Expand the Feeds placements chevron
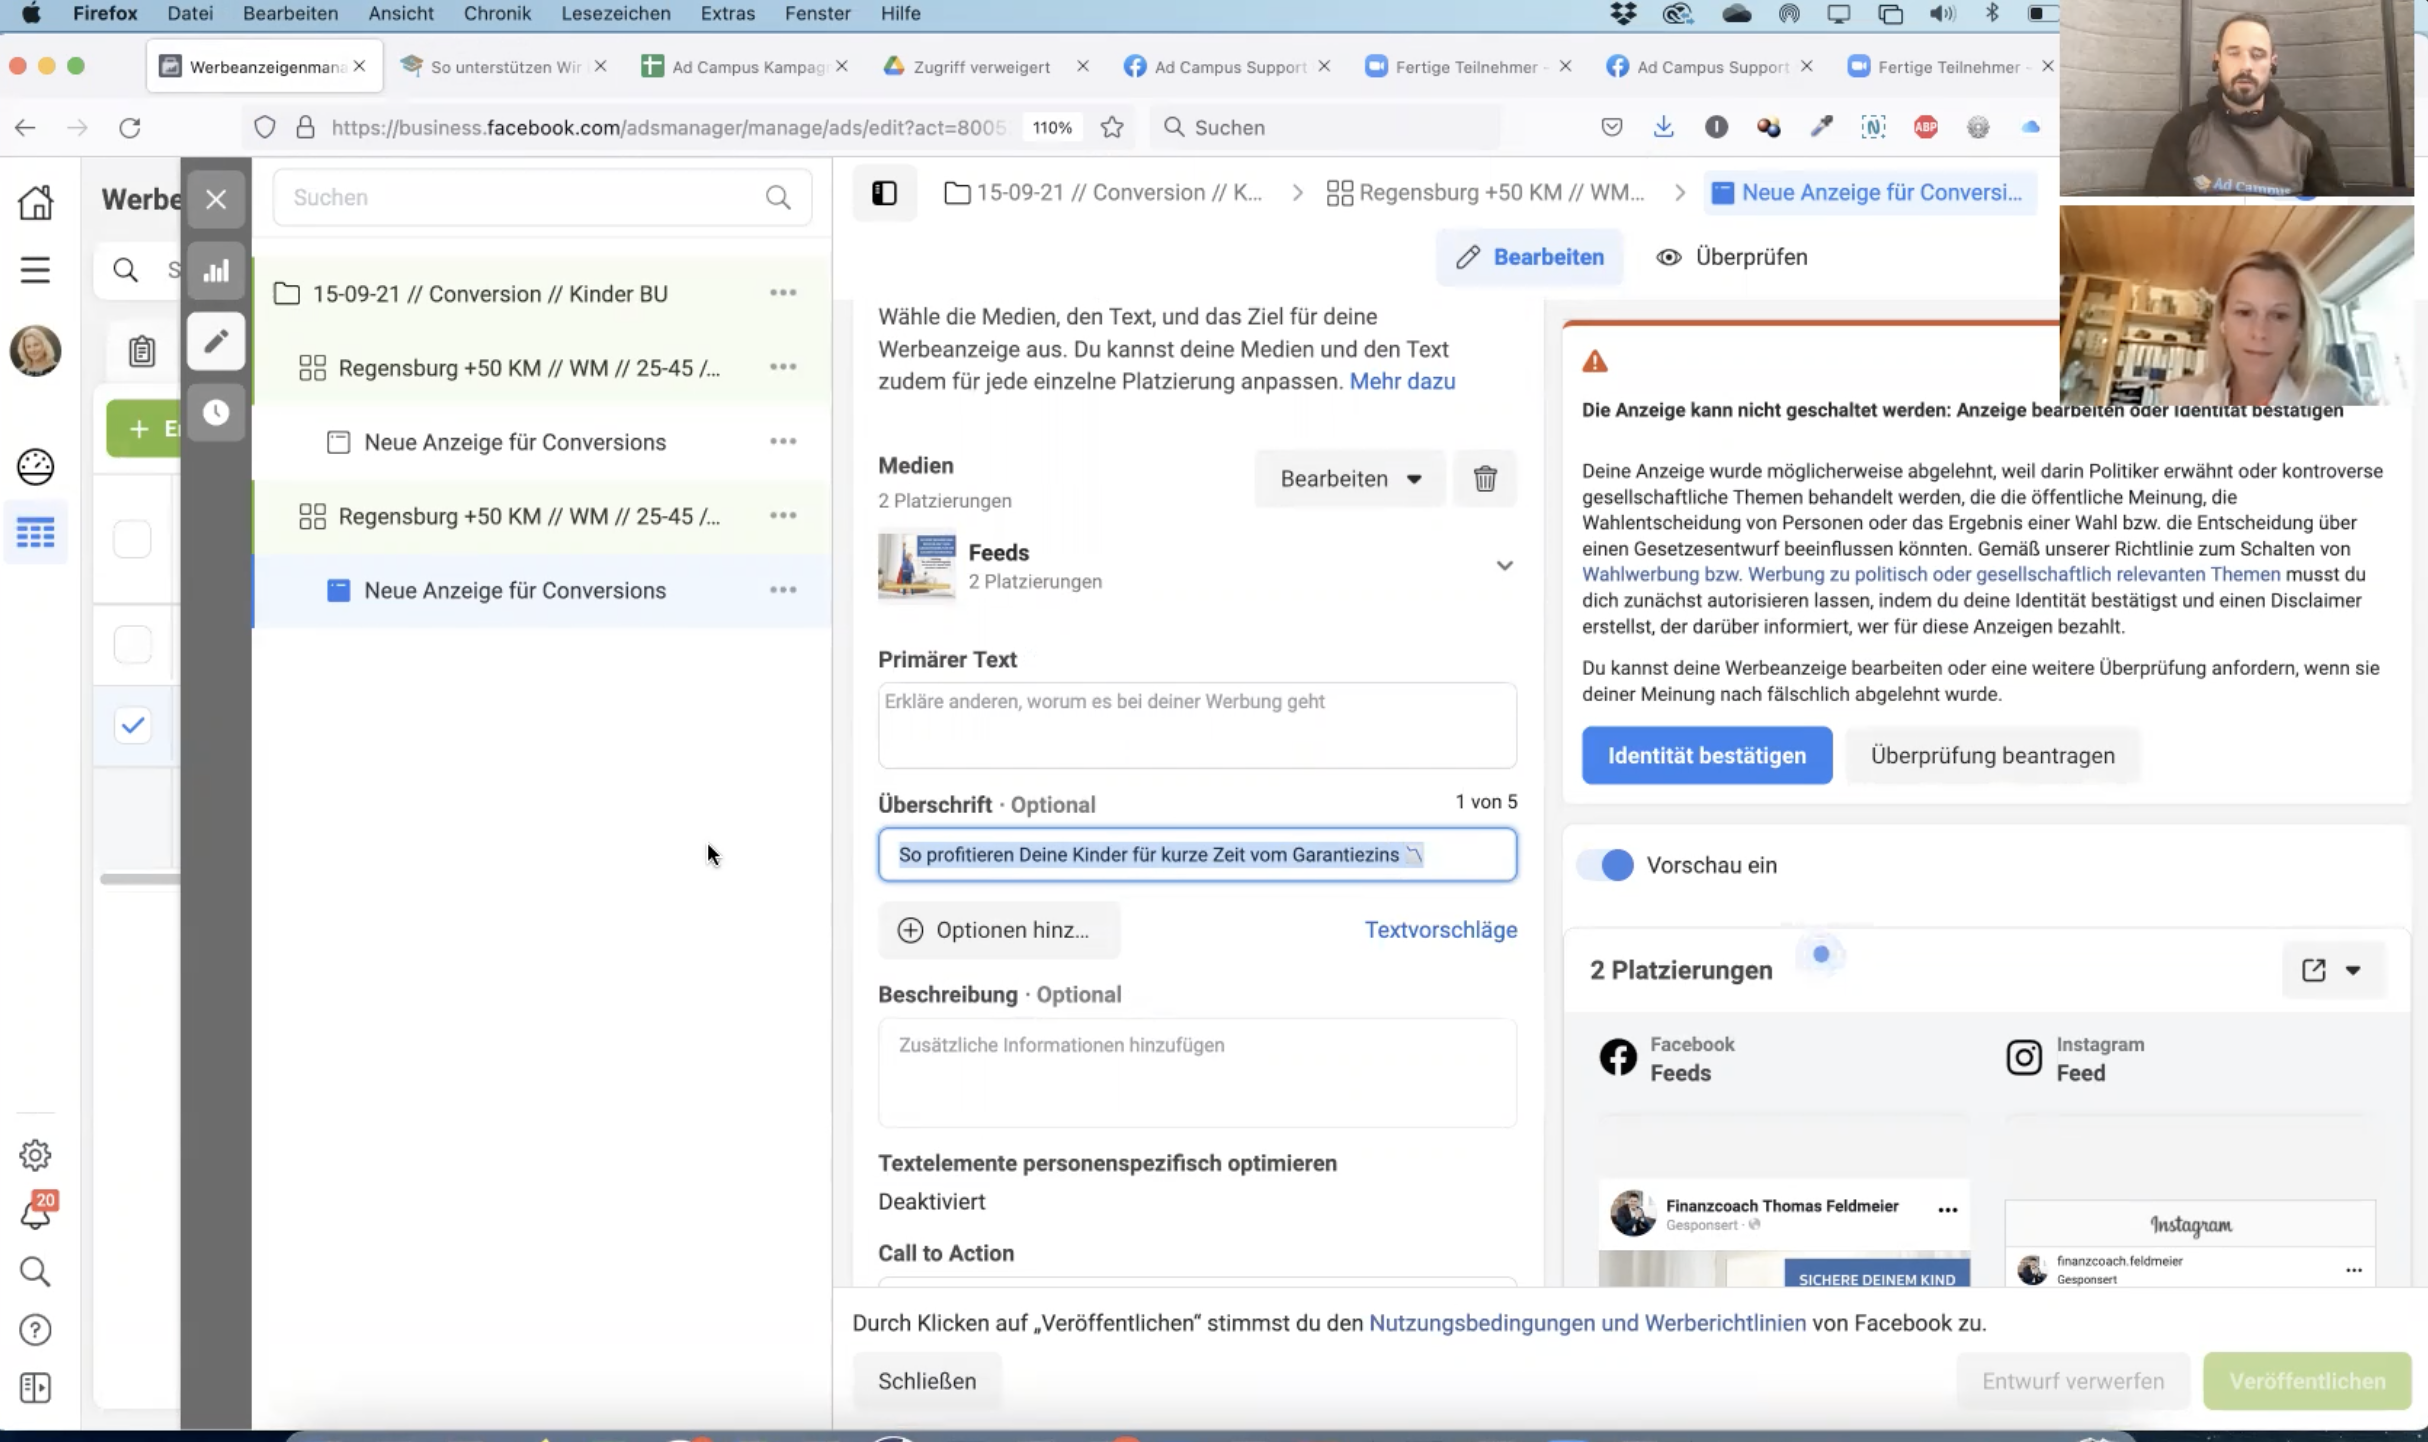The image size is (2428, 1442). tap(1504, 566)
